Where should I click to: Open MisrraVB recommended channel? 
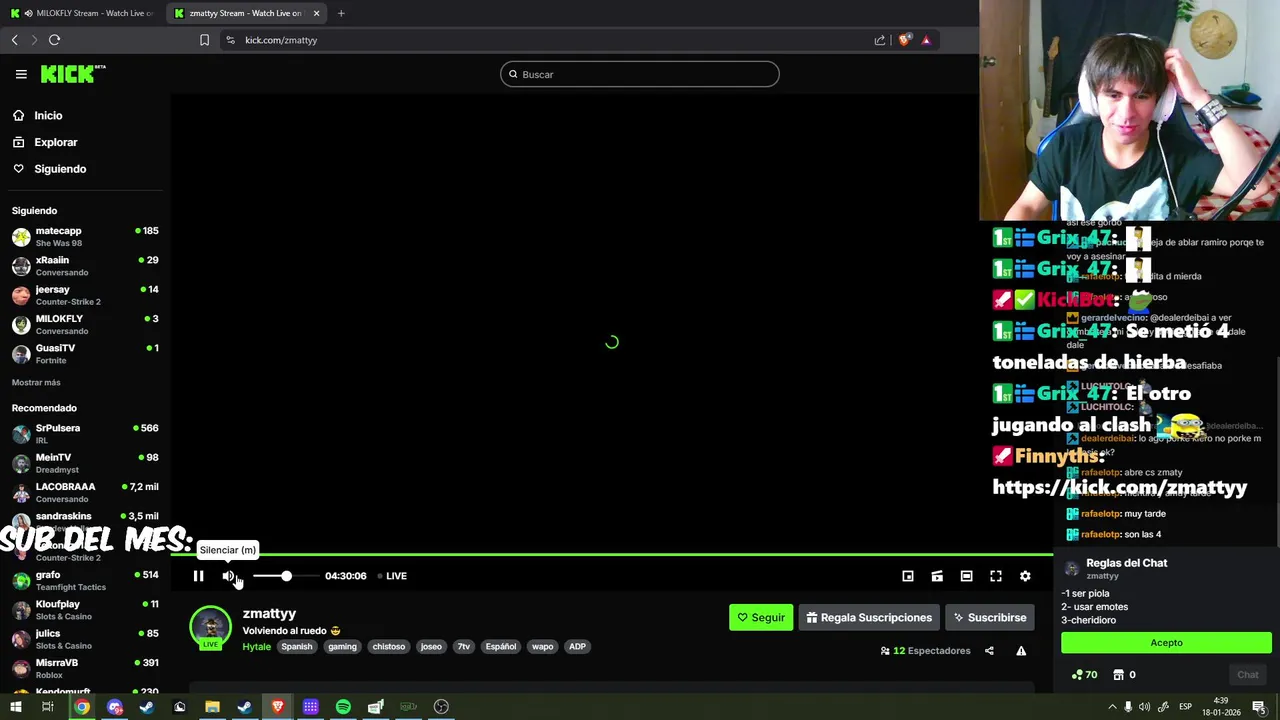pyautogui.click(x=85, y=669)
